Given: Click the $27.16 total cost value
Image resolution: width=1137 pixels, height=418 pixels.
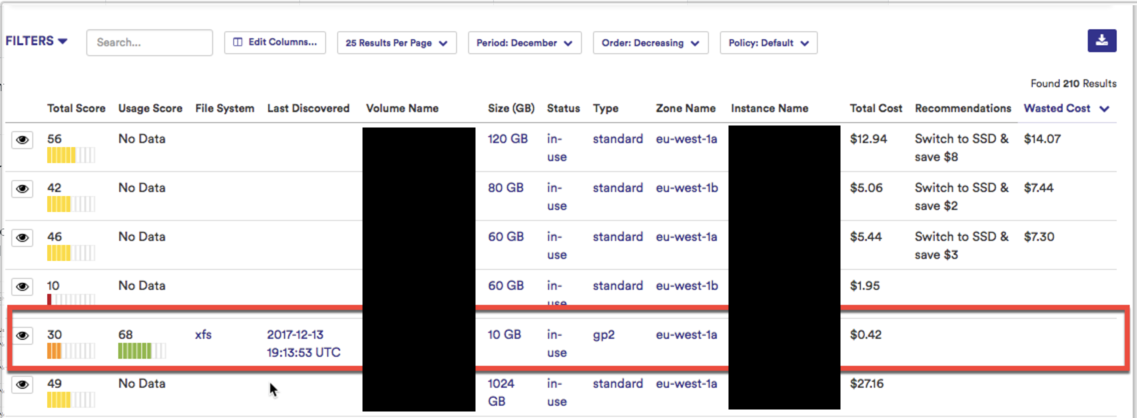Looking at the screenshot, I should tap(869, 383).
